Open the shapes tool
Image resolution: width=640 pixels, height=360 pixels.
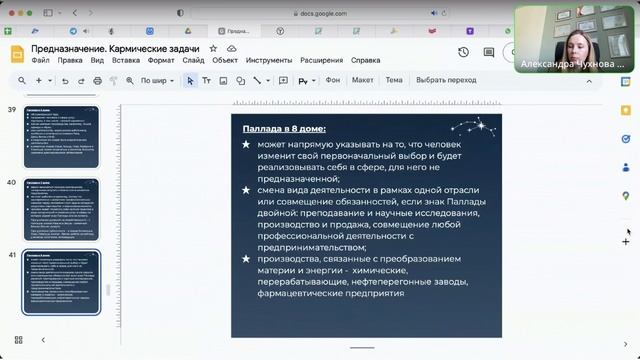pyautogui.click(x=241, y=81)
